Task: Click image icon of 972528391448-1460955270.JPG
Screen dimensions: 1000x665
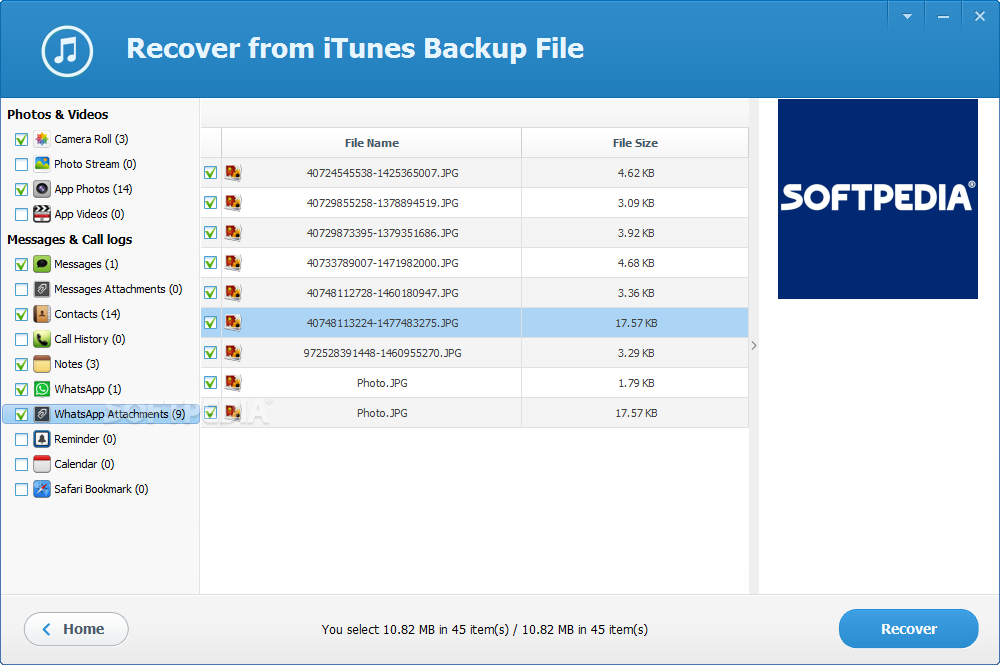Action: tap(233, 352)
